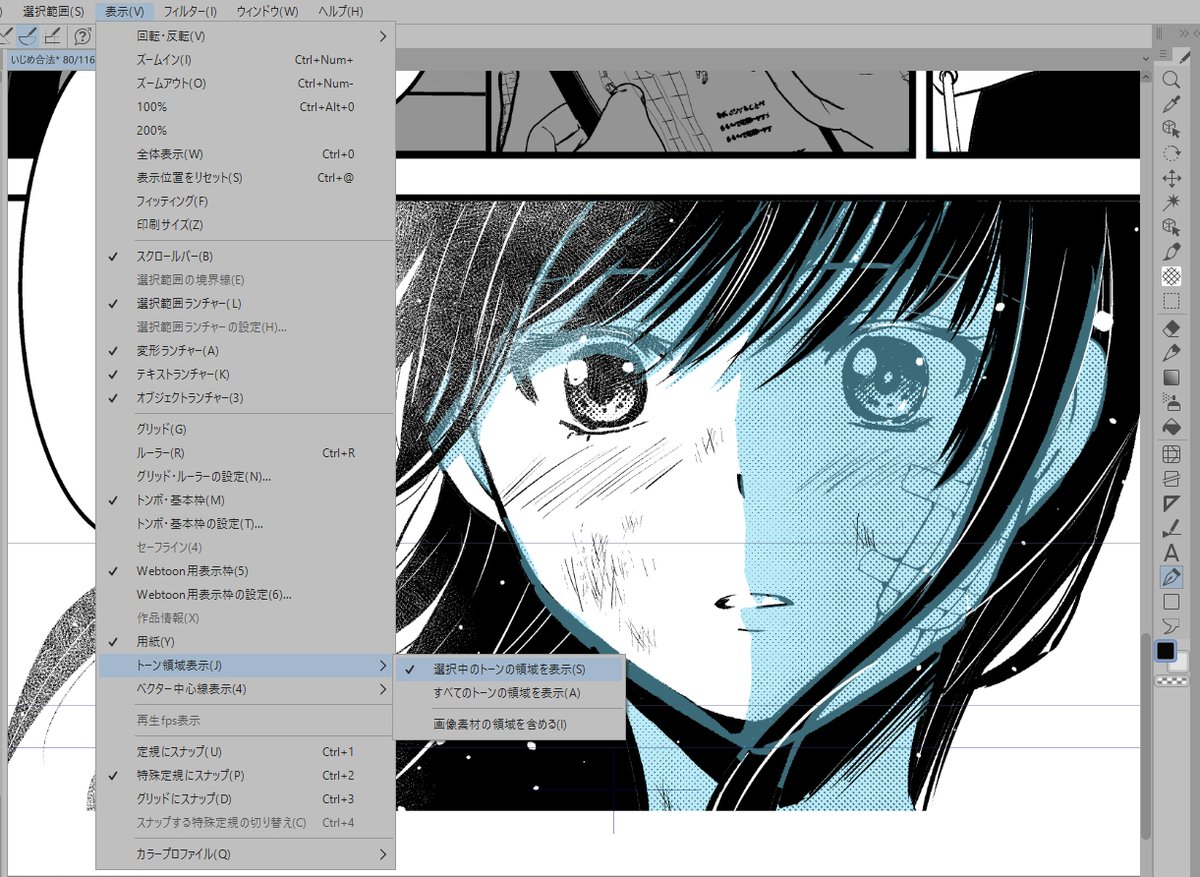1200x877 pixels.
Task: Select the Auto select magic wand tool
Action: 1171,203
